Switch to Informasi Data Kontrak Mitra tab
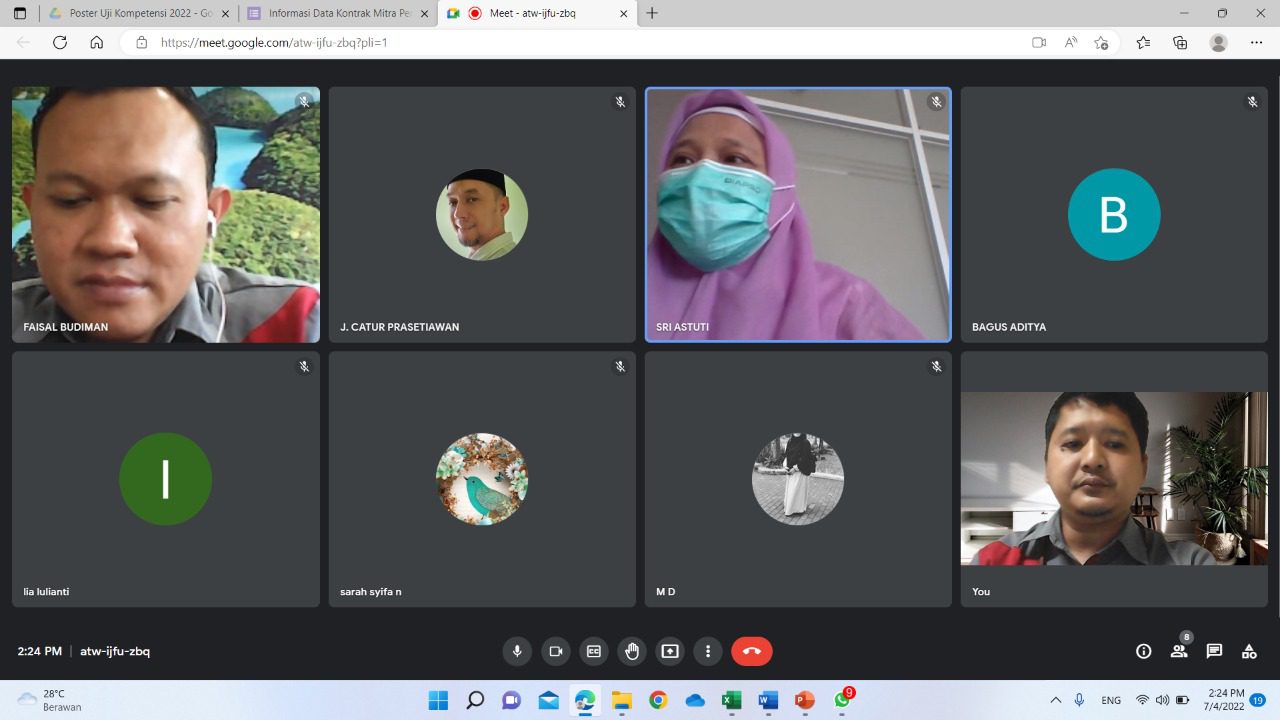The height and width of the screenshot is (720, 1280). click(336, 13)
